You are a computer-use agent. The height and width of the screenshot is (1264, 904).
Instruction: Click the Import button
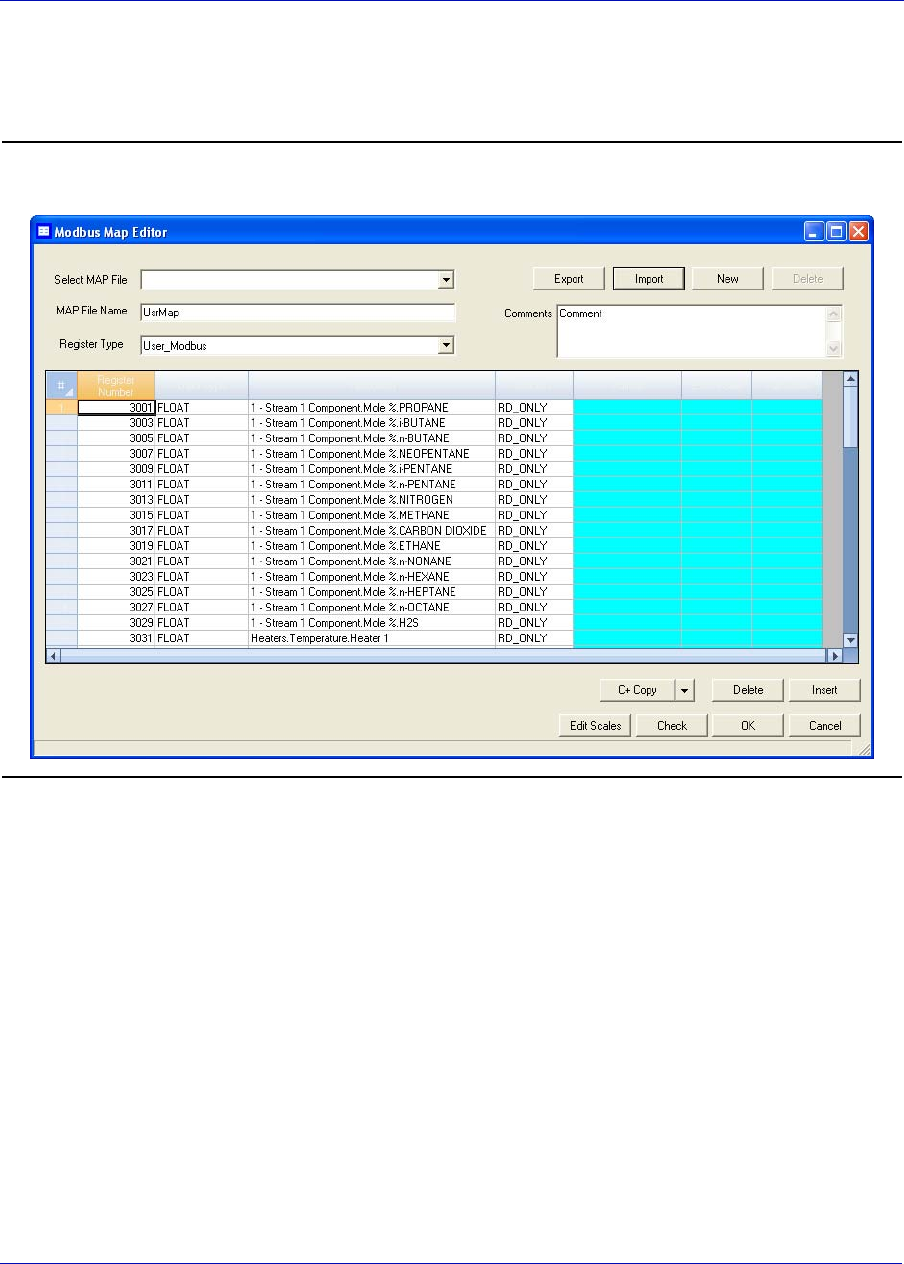[x=649, y=279]
